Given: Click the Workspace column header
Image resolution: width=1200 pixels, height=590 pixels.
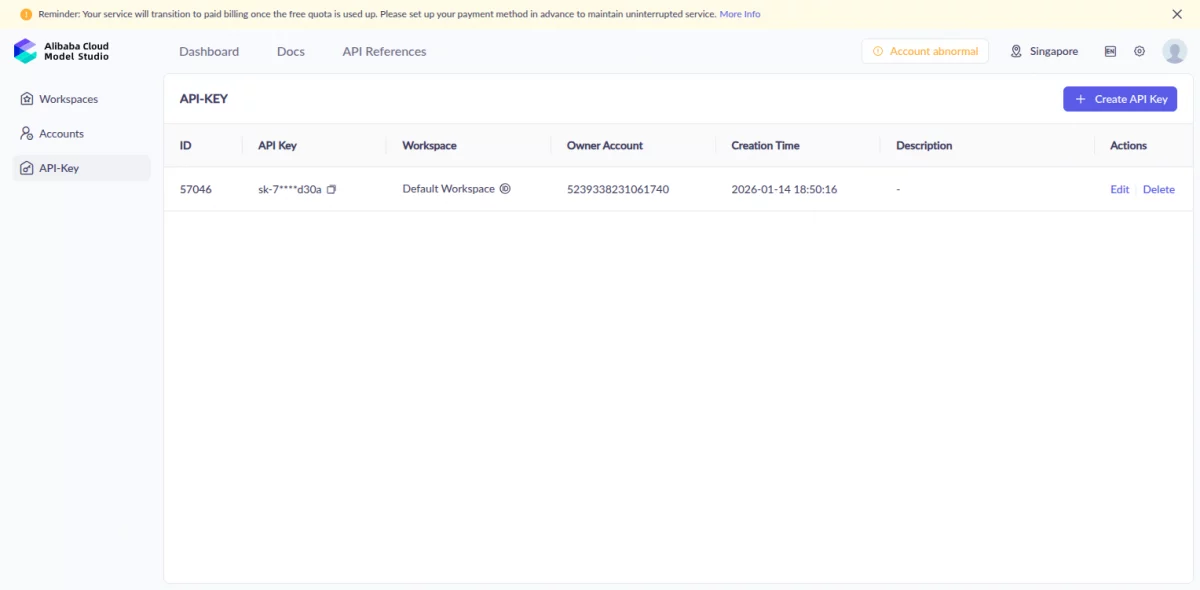Looking at the screenshot, I should coord(430,145).
